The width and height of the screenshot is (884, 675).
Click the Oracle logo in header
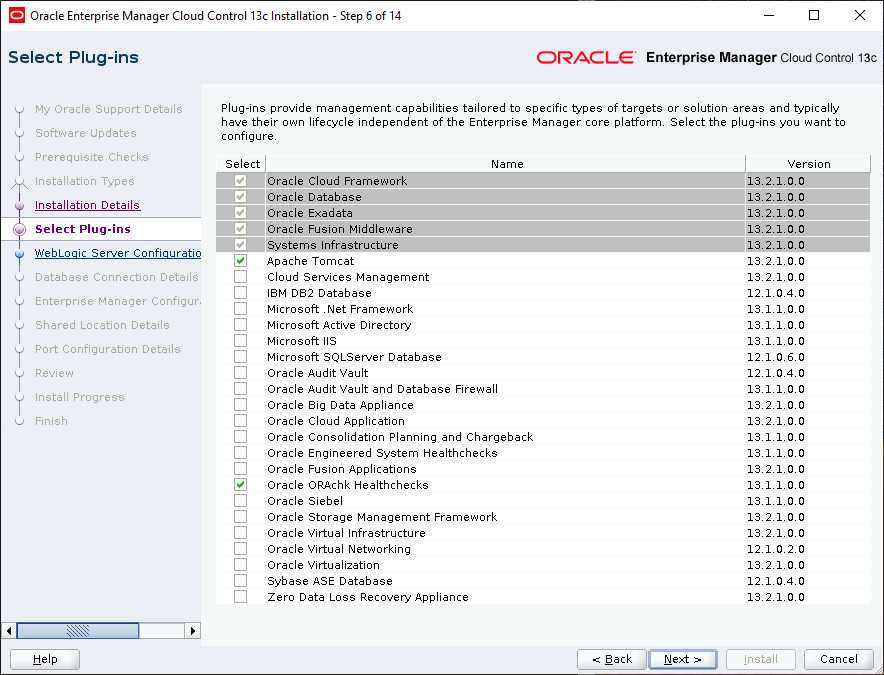586,57
